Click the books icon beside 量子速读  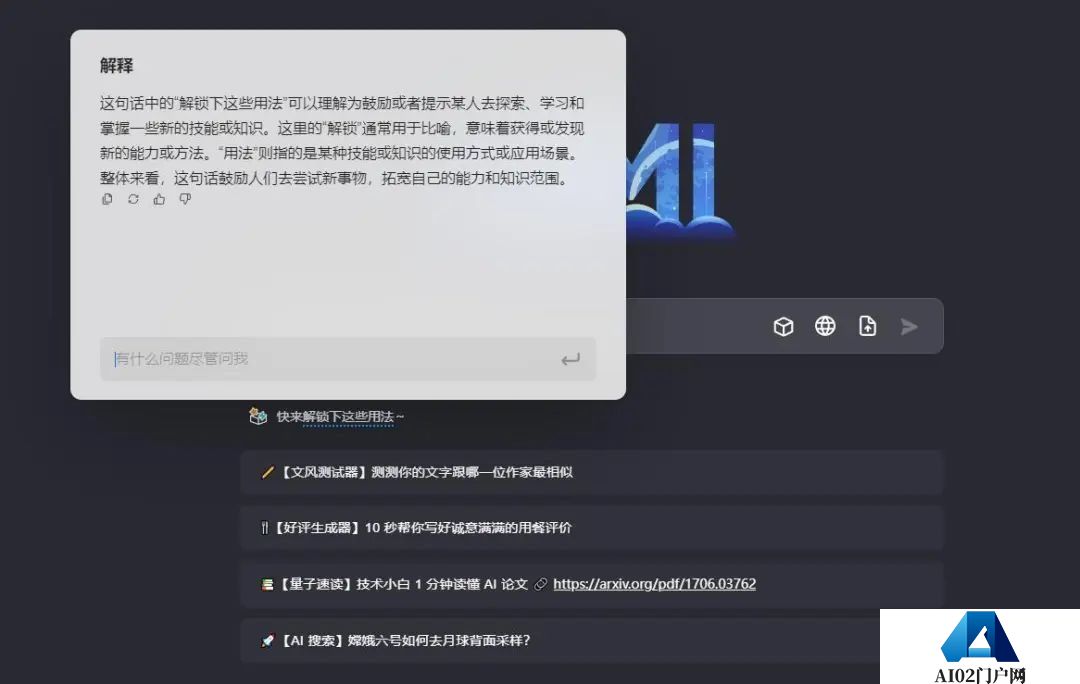tap(267, 584)
